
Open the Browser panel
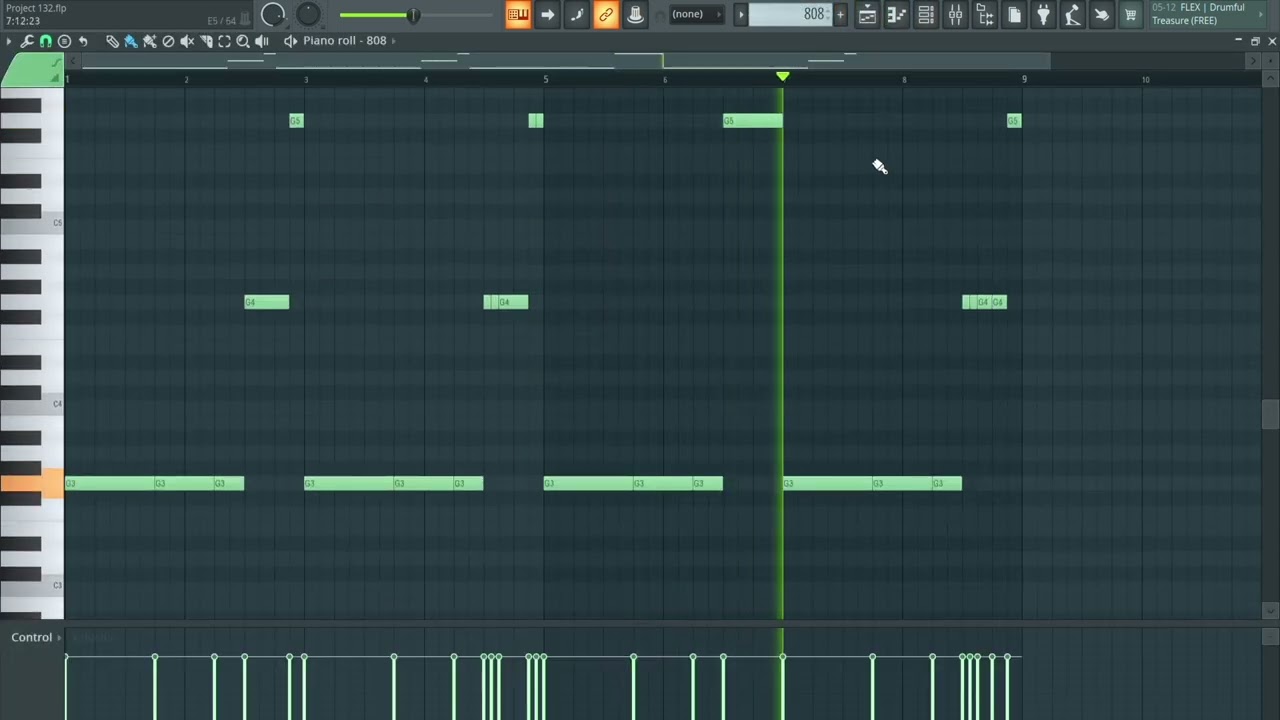985,14
